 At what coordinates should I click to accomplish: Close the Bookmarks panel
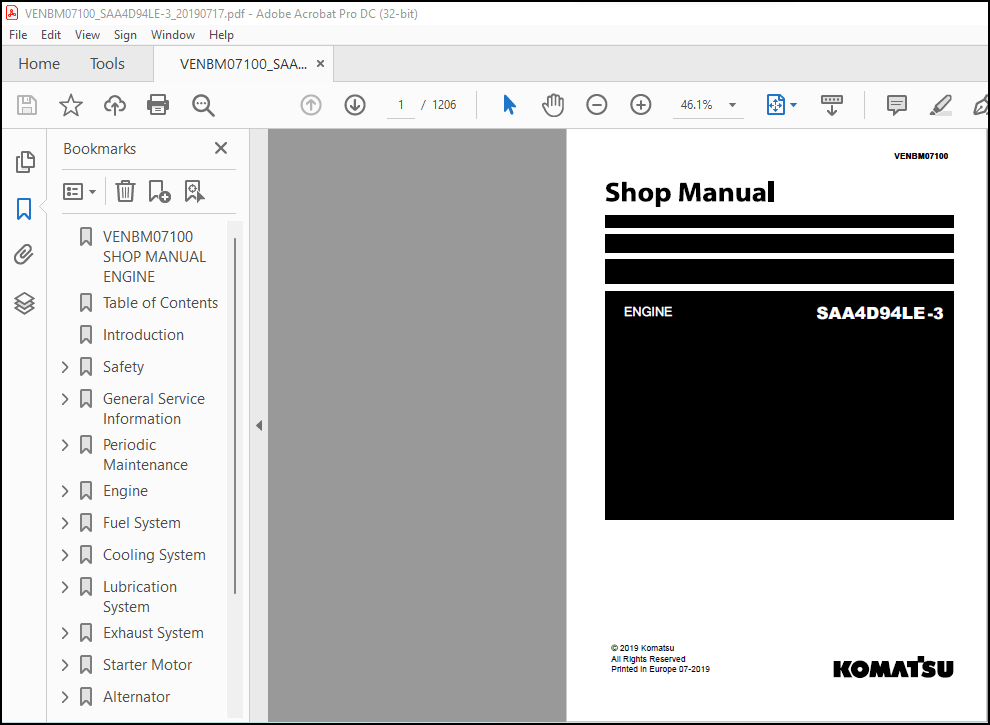tap(220, 148)
